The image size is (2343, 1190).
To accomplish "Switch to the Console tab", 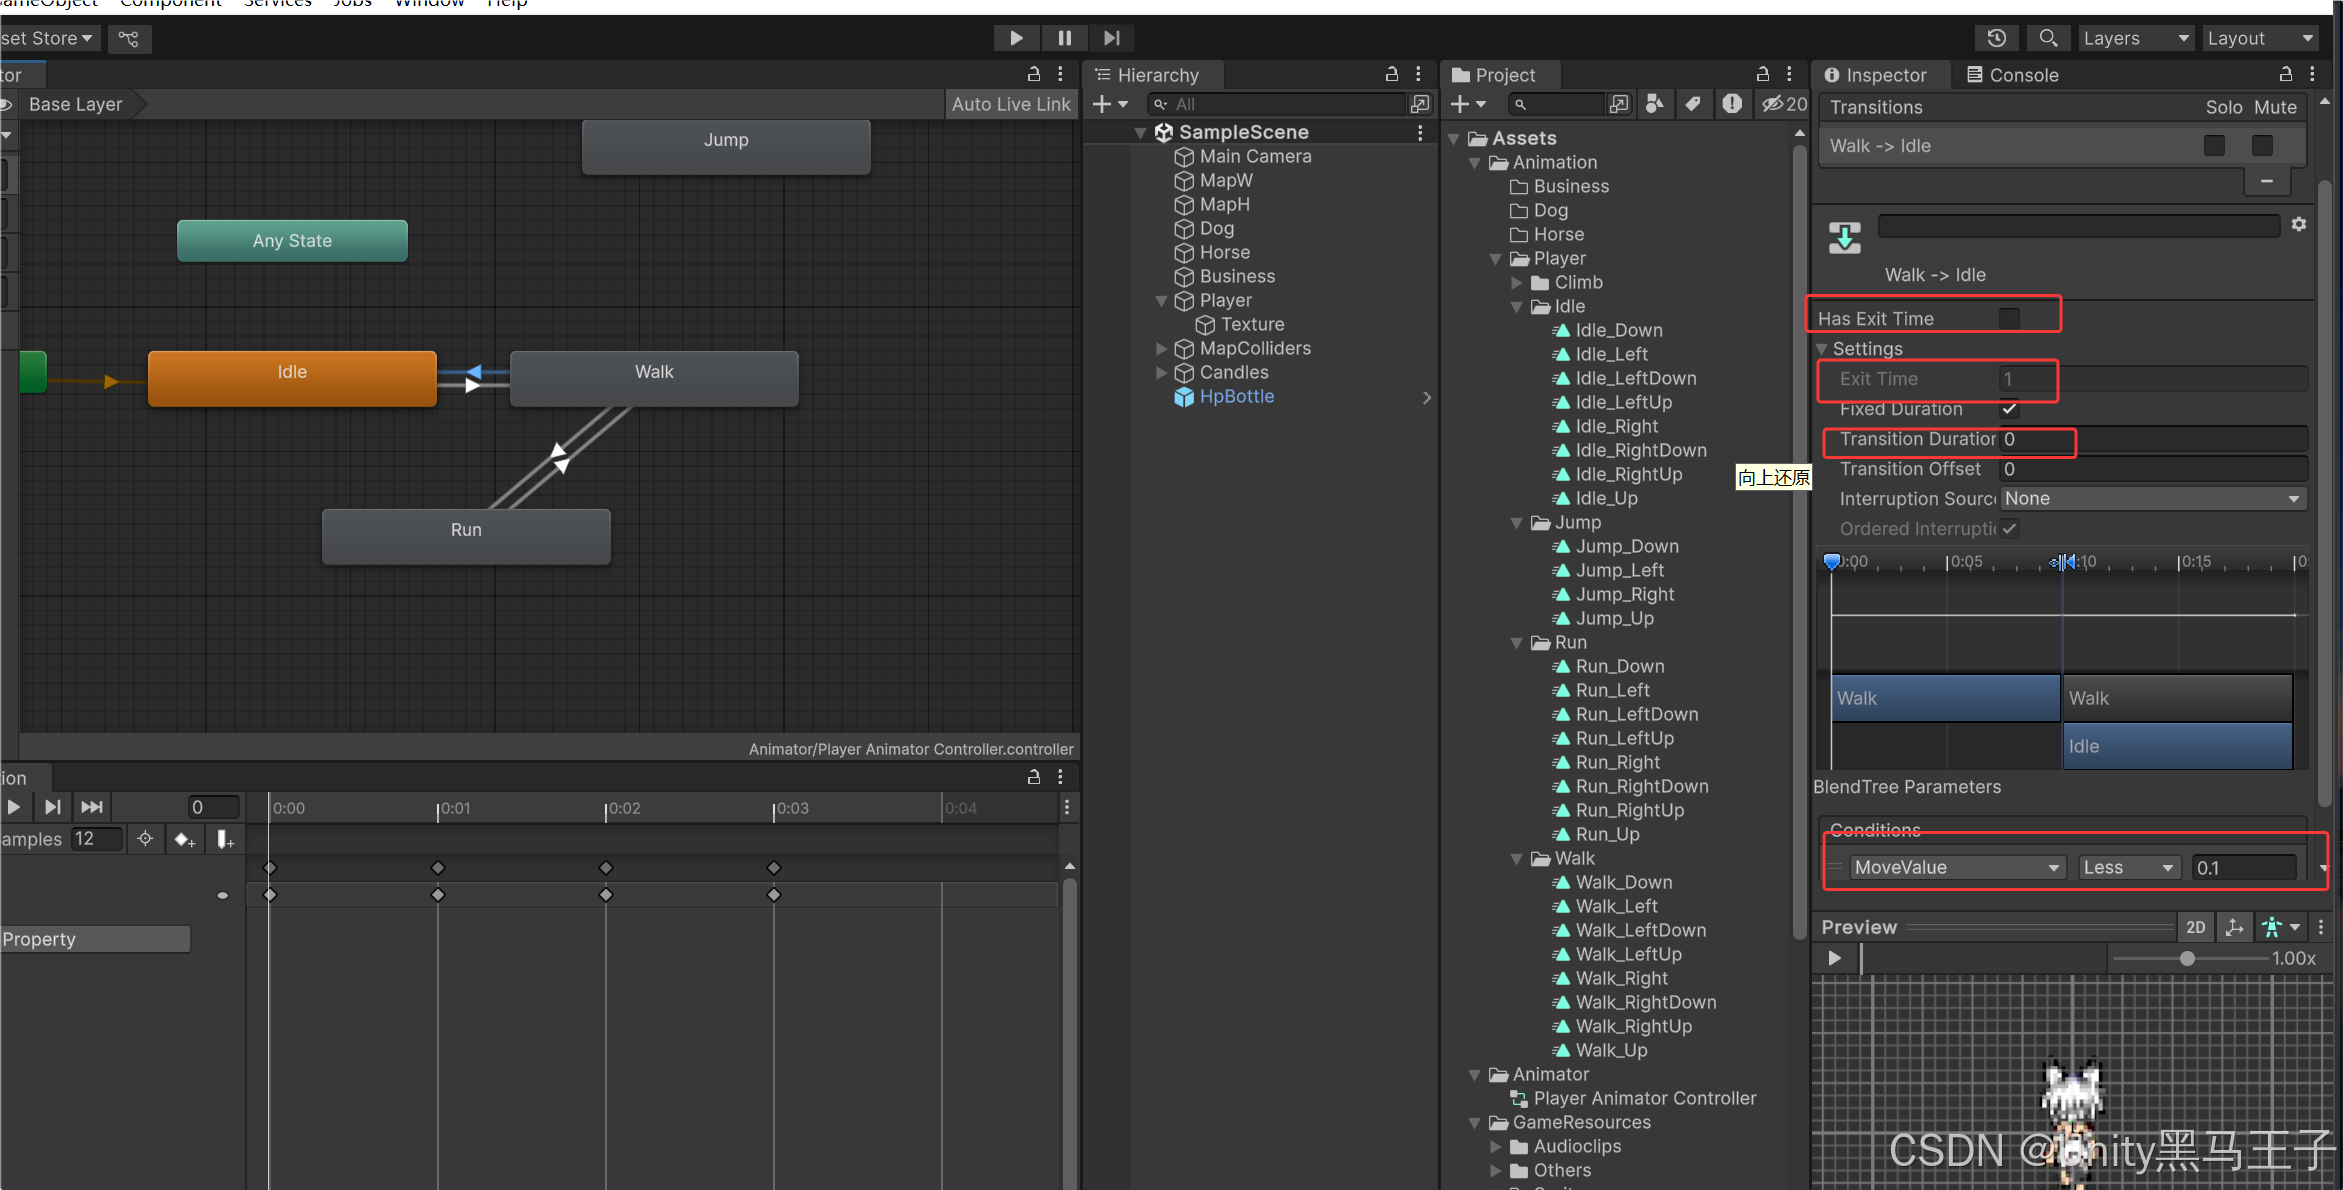I will (x=2013, y=75).
